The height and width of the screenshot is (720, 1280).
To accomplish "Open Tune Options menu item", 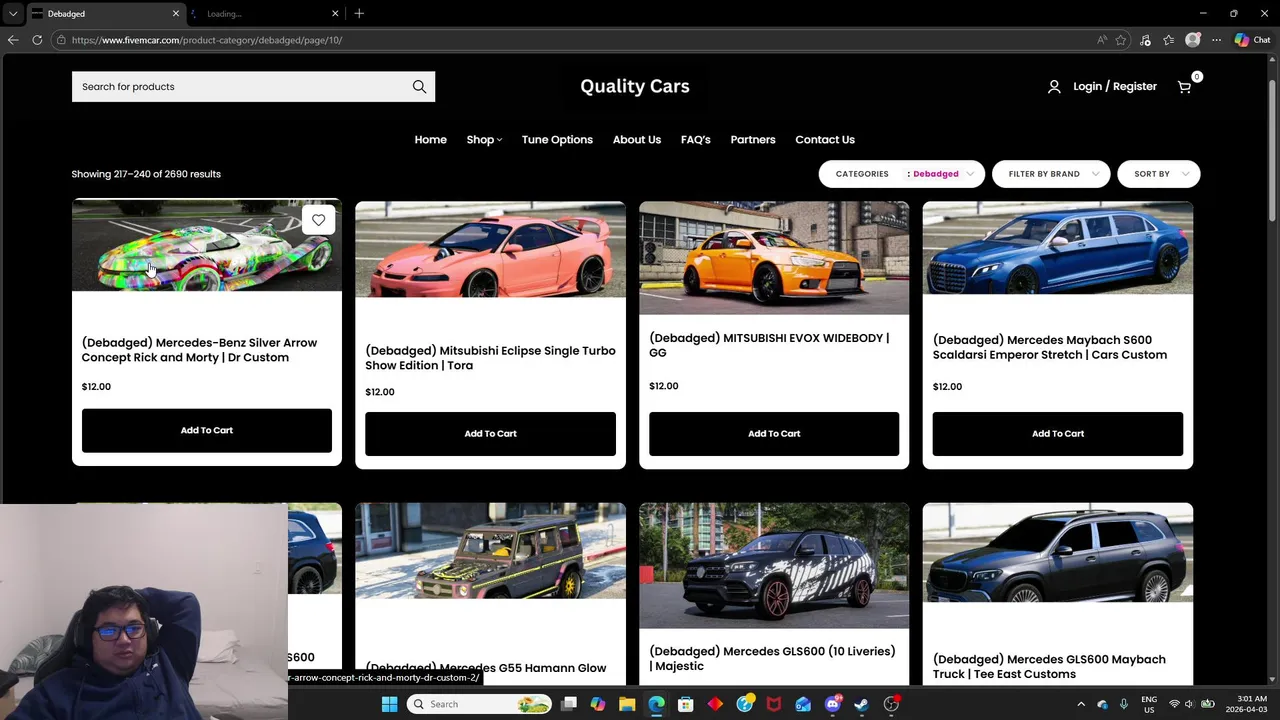I will (557, 140).
